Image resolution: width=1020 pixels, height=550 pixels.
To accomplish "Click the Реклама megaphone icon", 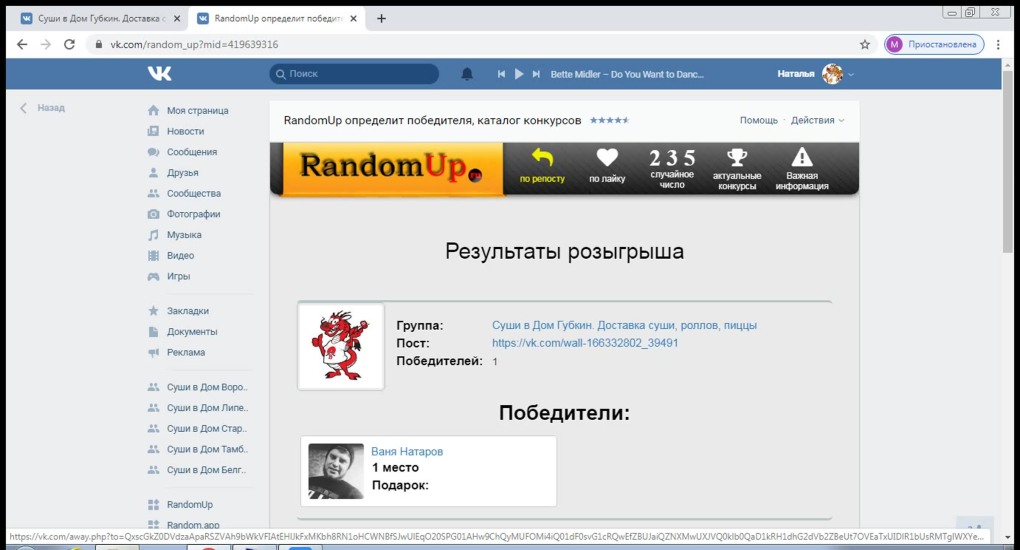I will coord(153,353).
